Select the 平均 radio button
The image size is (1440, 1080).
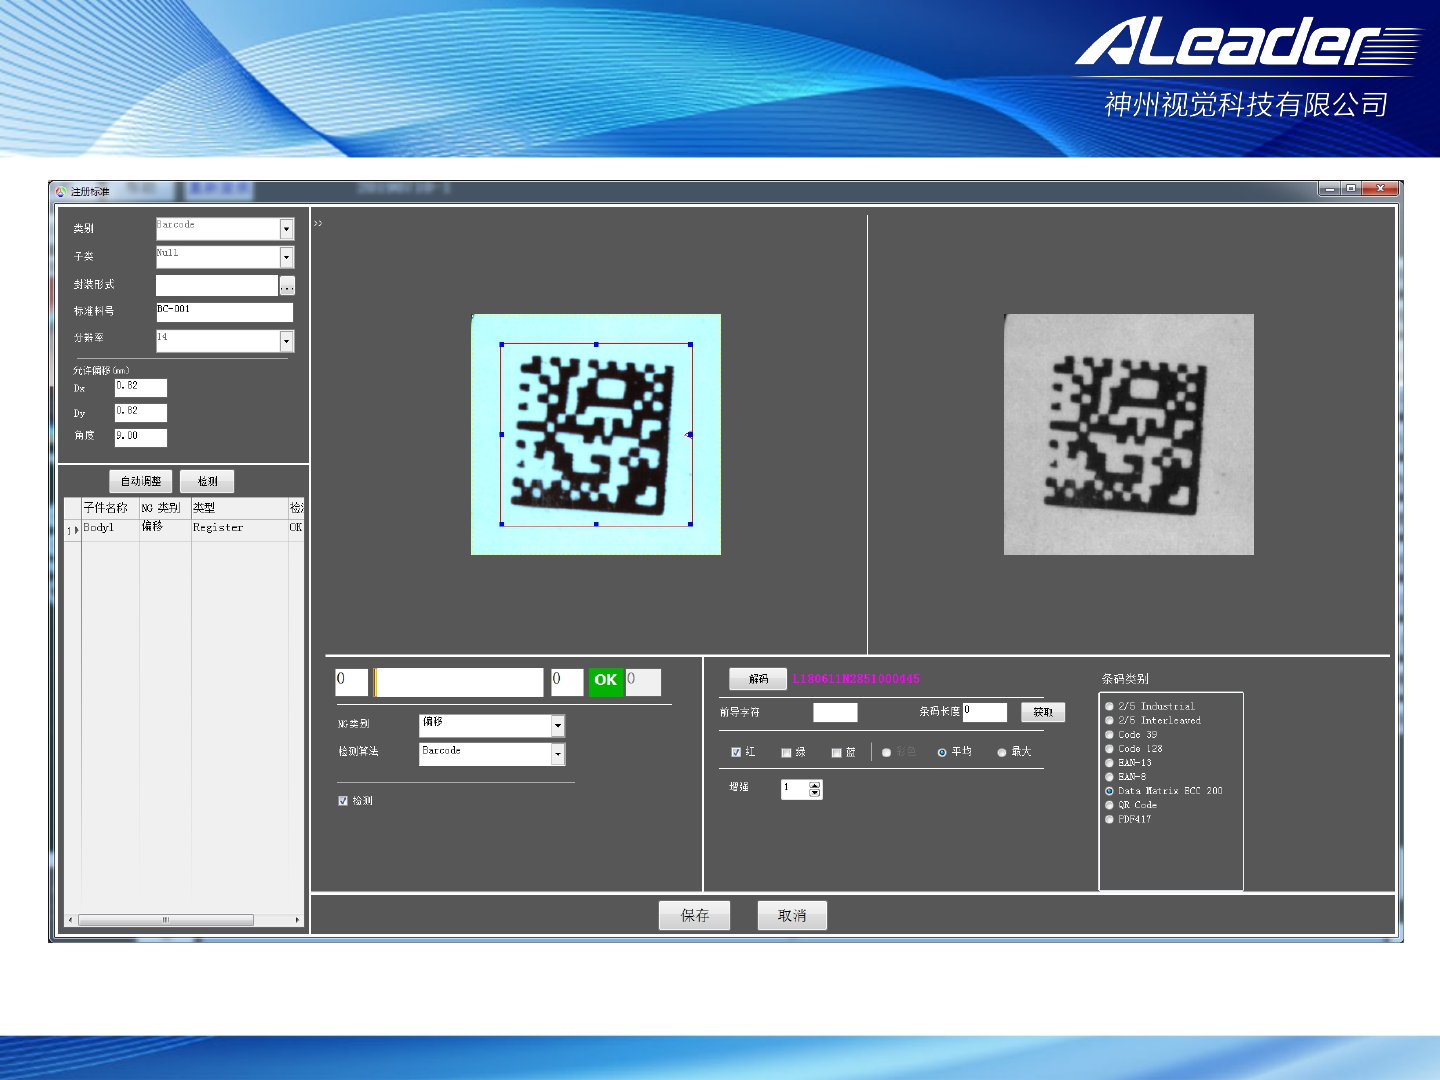[942, 752]
